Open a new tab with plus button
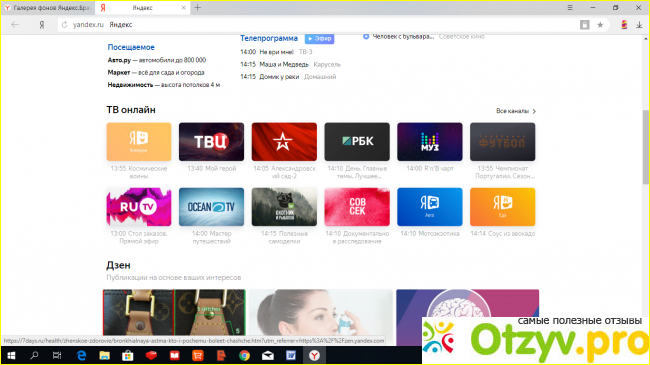The height and width of the screenshot is (365, 650). (198, 7)
